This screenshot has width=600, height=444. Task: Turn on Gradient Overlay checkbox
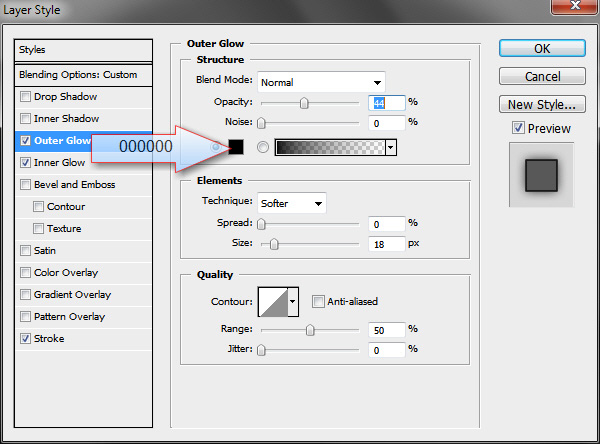[25, 294]
